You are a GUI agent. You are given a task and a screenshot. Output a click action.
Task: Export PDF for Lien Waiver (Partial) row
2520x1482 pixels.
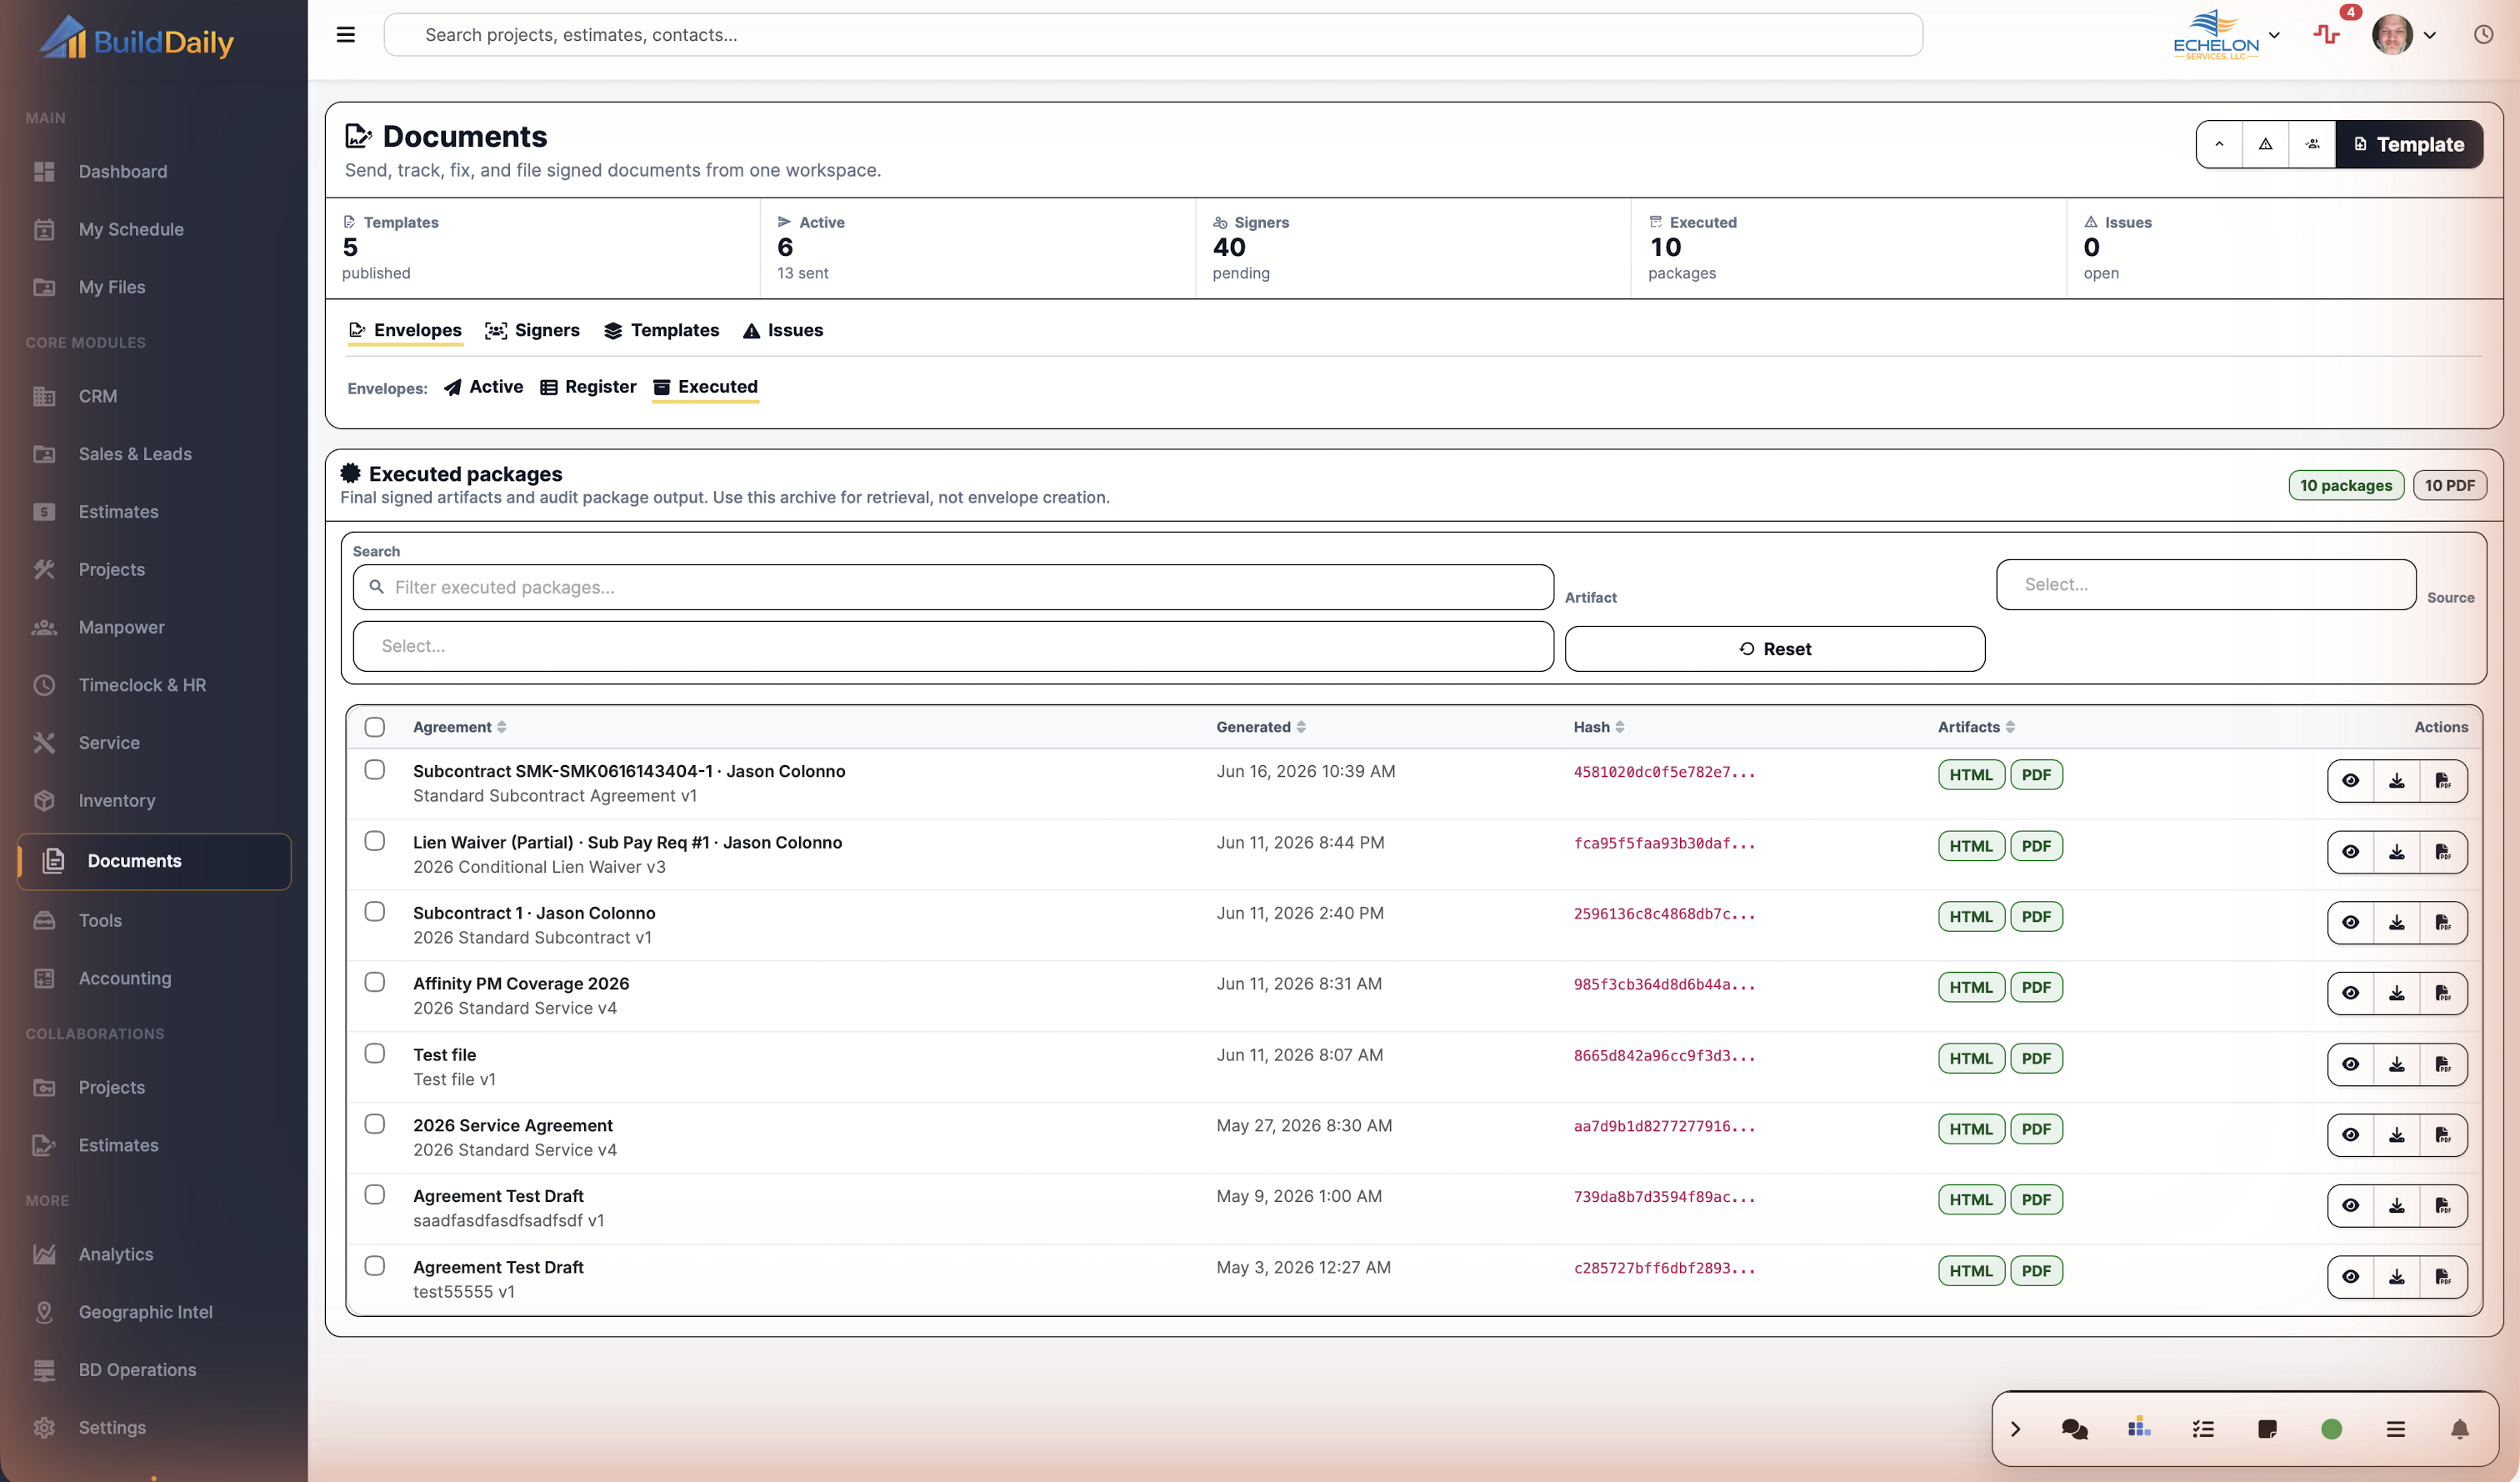(x=2443, y=852)
